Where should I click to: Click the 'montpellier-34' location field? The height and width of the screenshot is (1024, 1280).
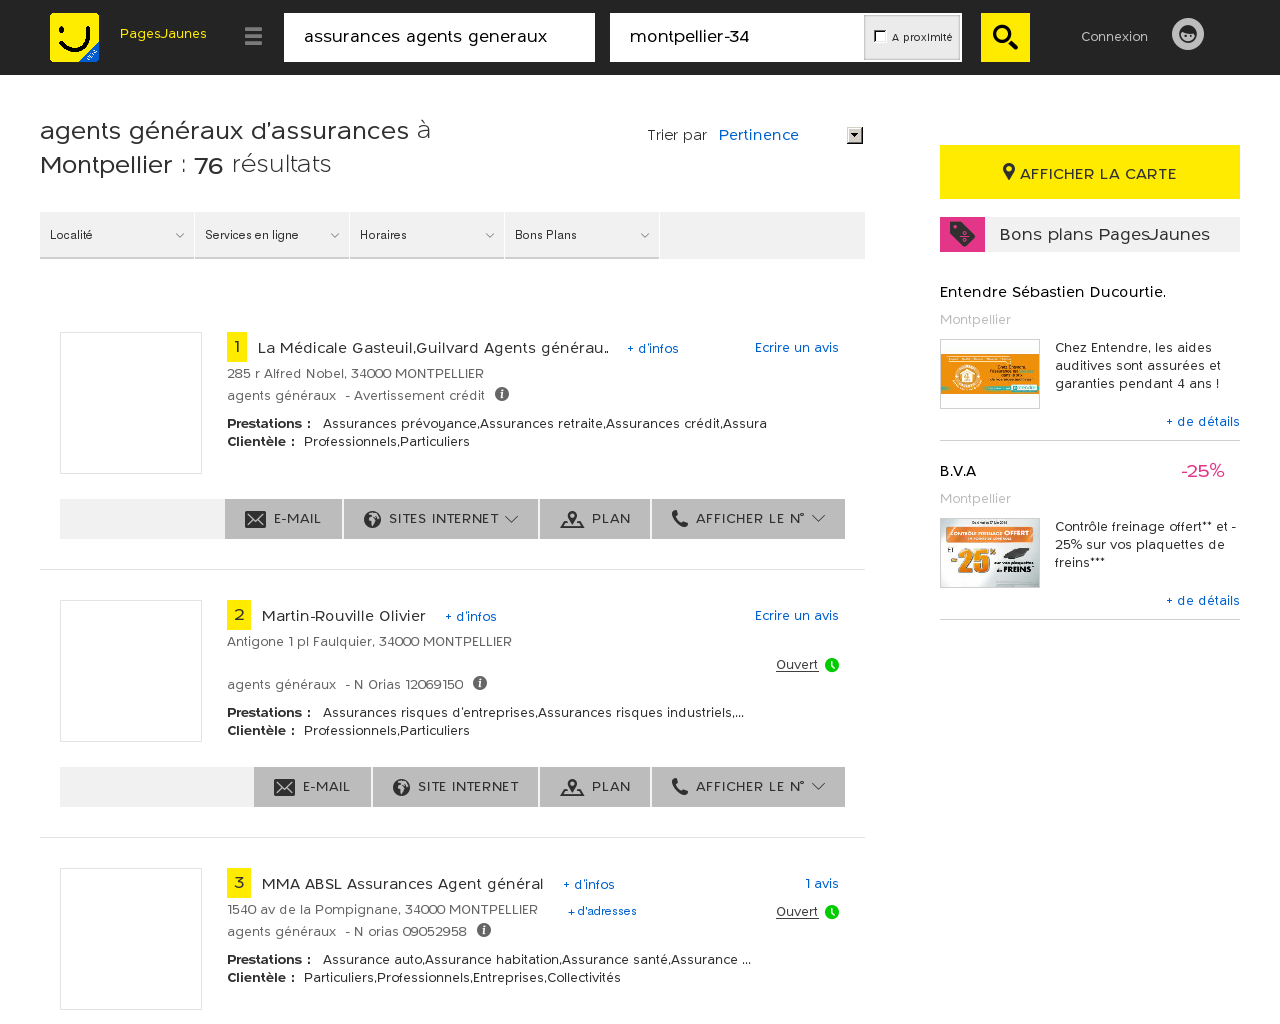(737, 37)
